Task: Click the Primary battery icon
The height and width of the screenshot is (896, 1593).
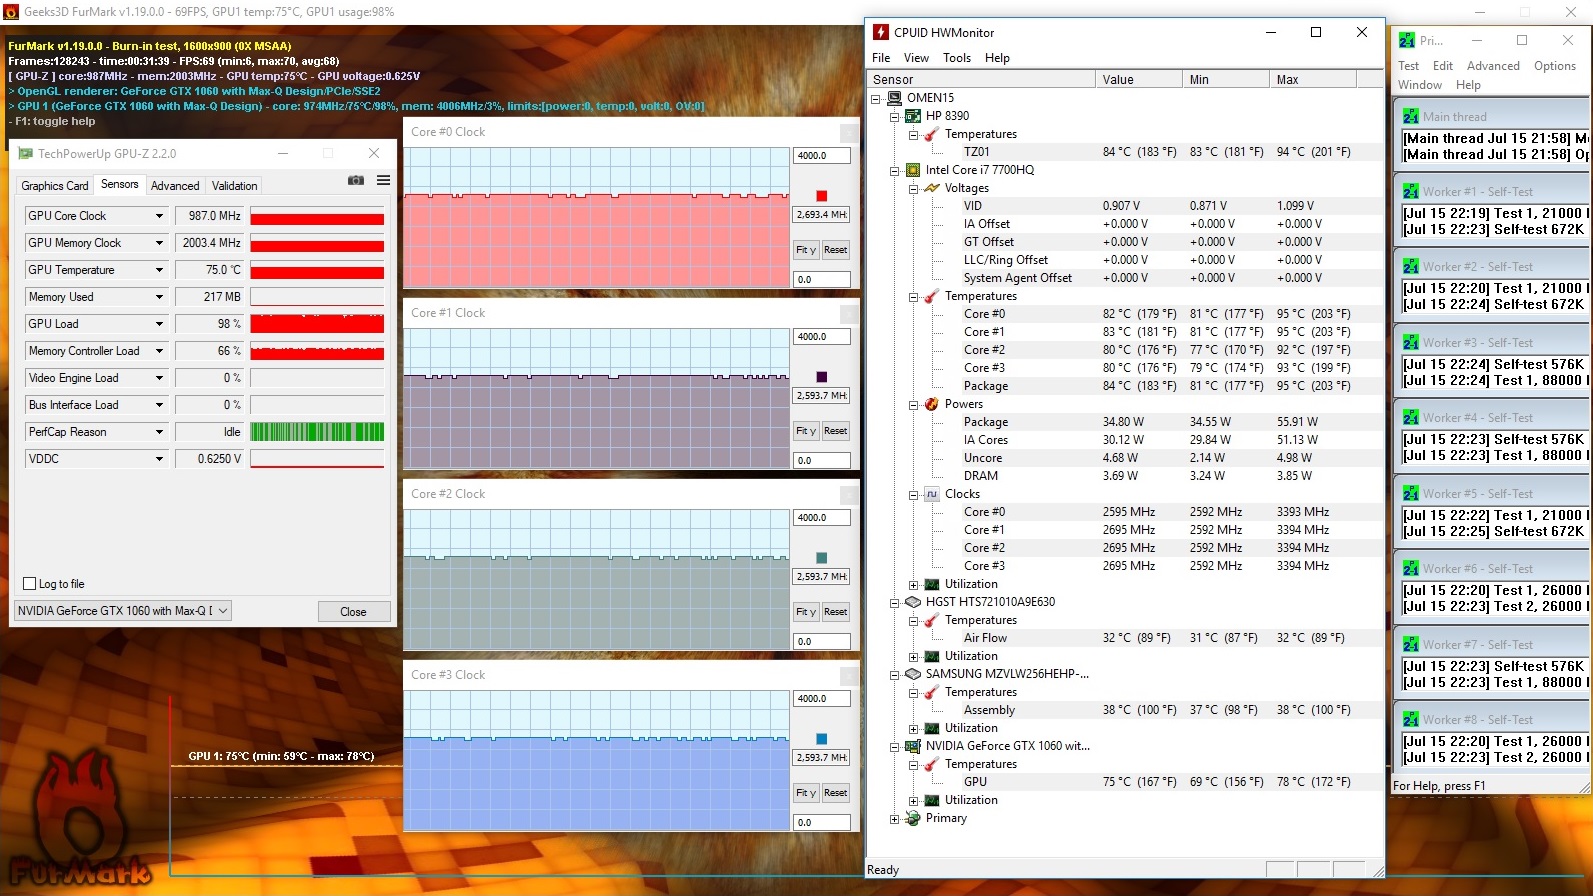Action: click(x=913, y=818)
